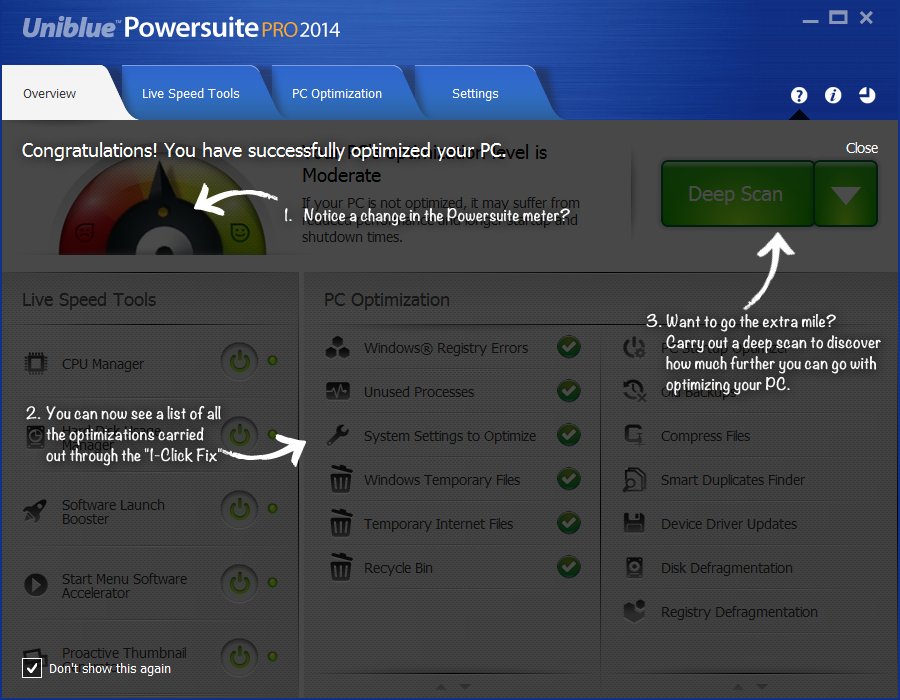Image resolution: width=900 pixels, height=700 pixels.
Task: Open Device Driver Updates link
Action: (729, 524)
